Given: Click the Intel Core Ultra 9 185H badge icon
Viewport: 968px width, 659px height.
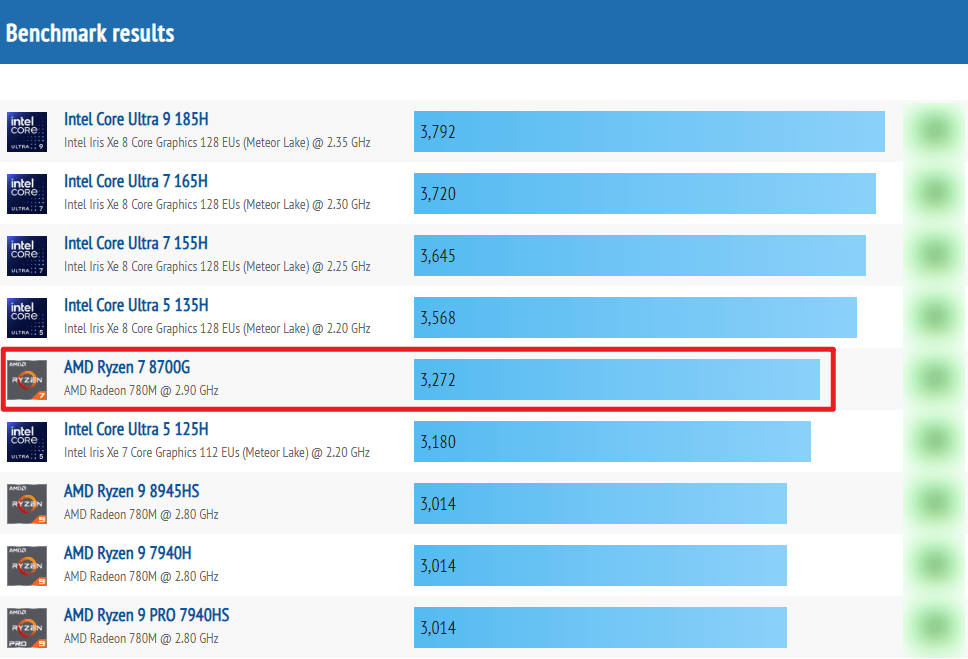Looking at the screenshot, I should (x=27, y=131).
